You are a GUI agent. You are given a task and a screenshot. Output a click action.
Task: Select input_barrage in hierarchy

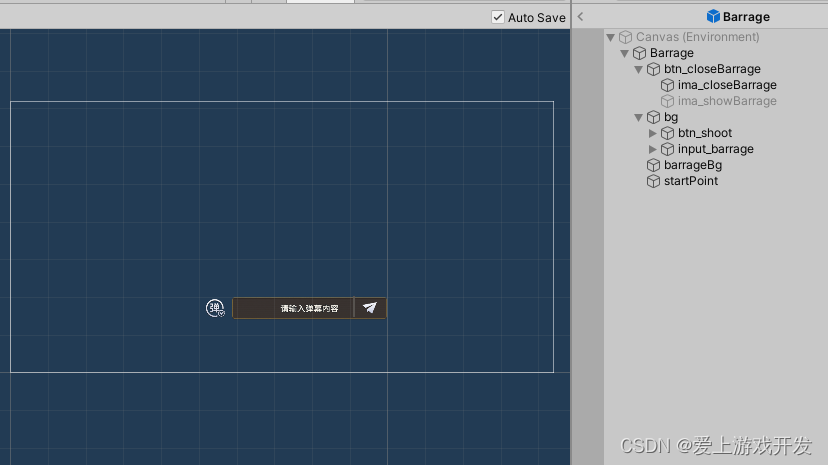(x=715, y=149)
